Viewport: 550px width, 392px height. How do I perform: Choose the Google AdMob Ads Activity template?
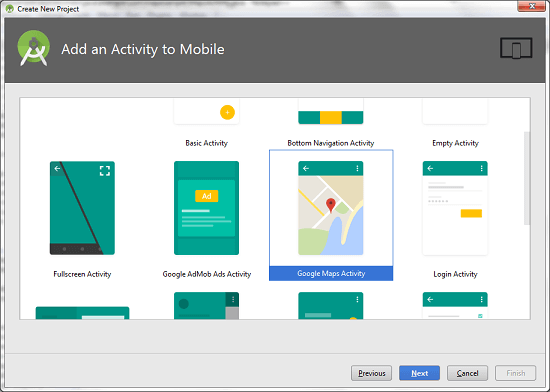(x=206, y=208)
